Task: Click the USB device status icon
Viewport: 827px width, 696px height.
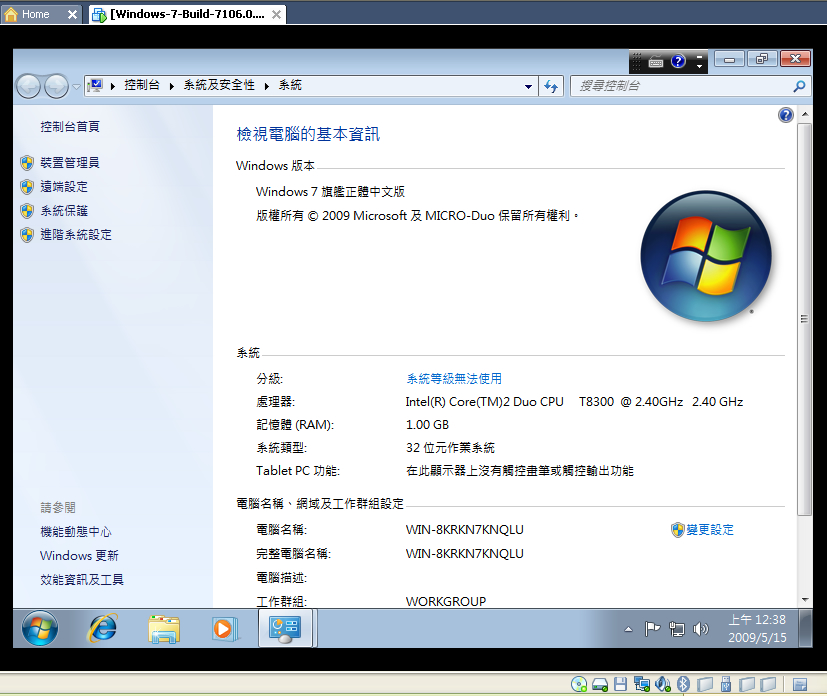Action: pos(726,684)
